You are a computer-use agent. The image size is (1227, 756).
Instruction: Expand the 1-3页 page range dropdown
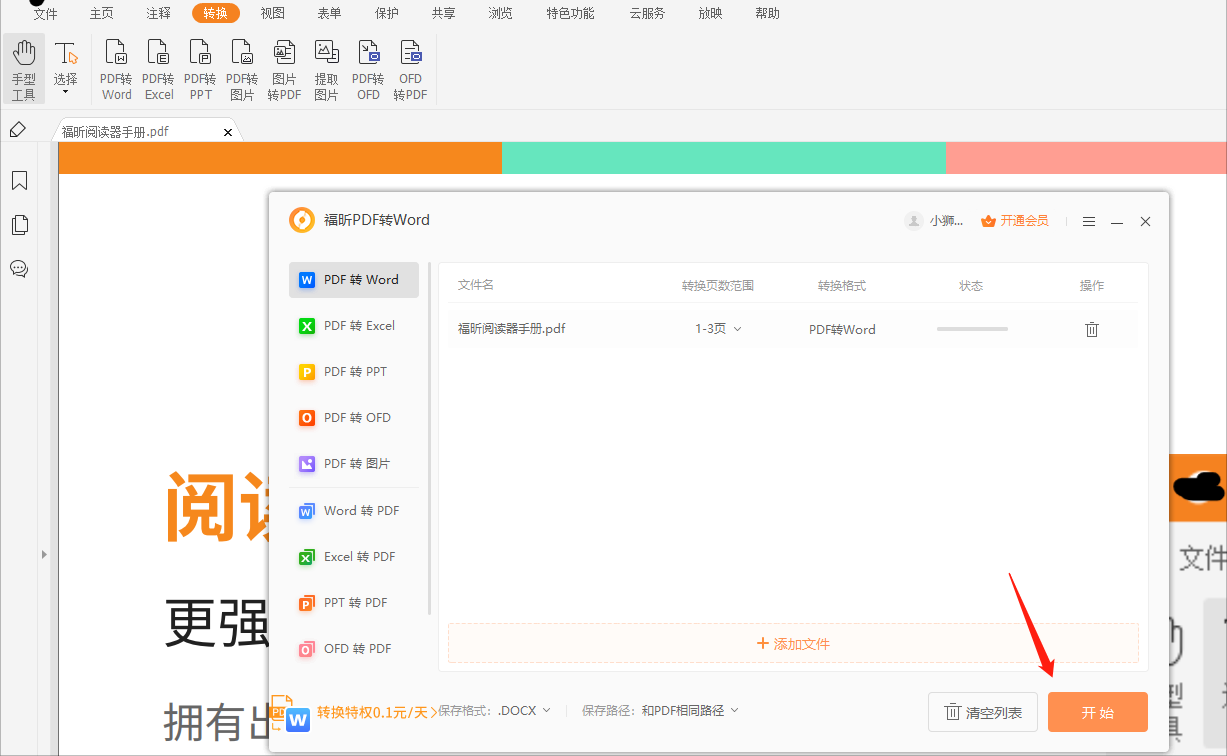pyautogui.click(x=717, y=328)
